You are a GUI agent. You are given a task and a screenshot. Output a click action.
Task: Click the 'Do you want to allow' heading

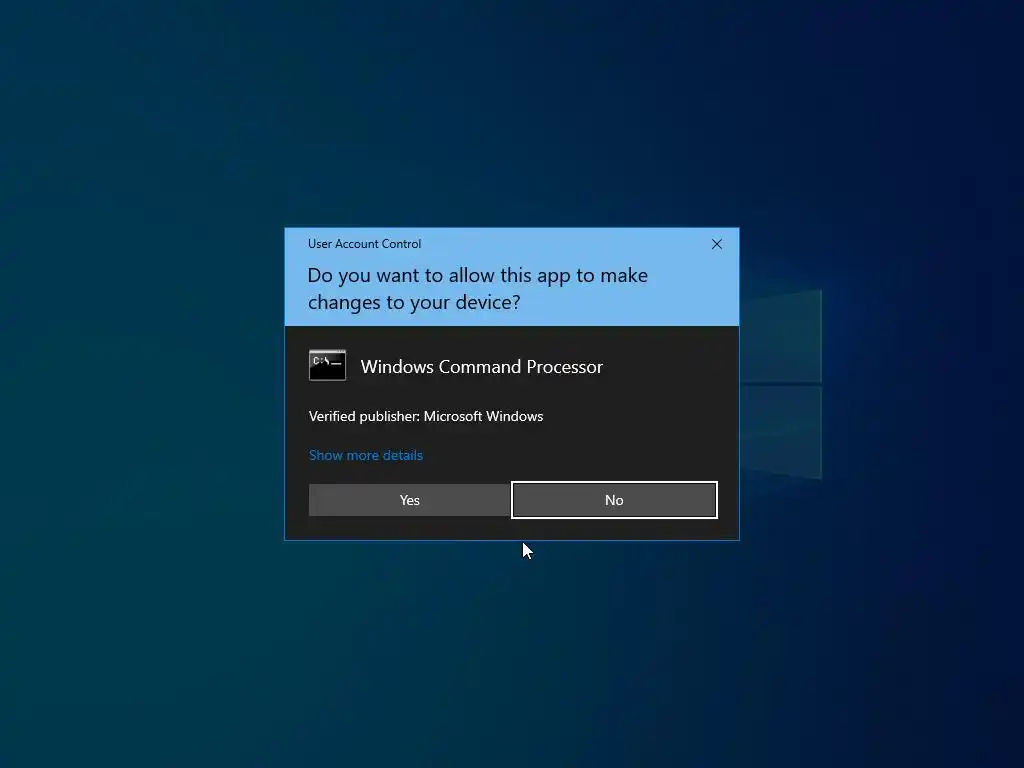(477, 289)
